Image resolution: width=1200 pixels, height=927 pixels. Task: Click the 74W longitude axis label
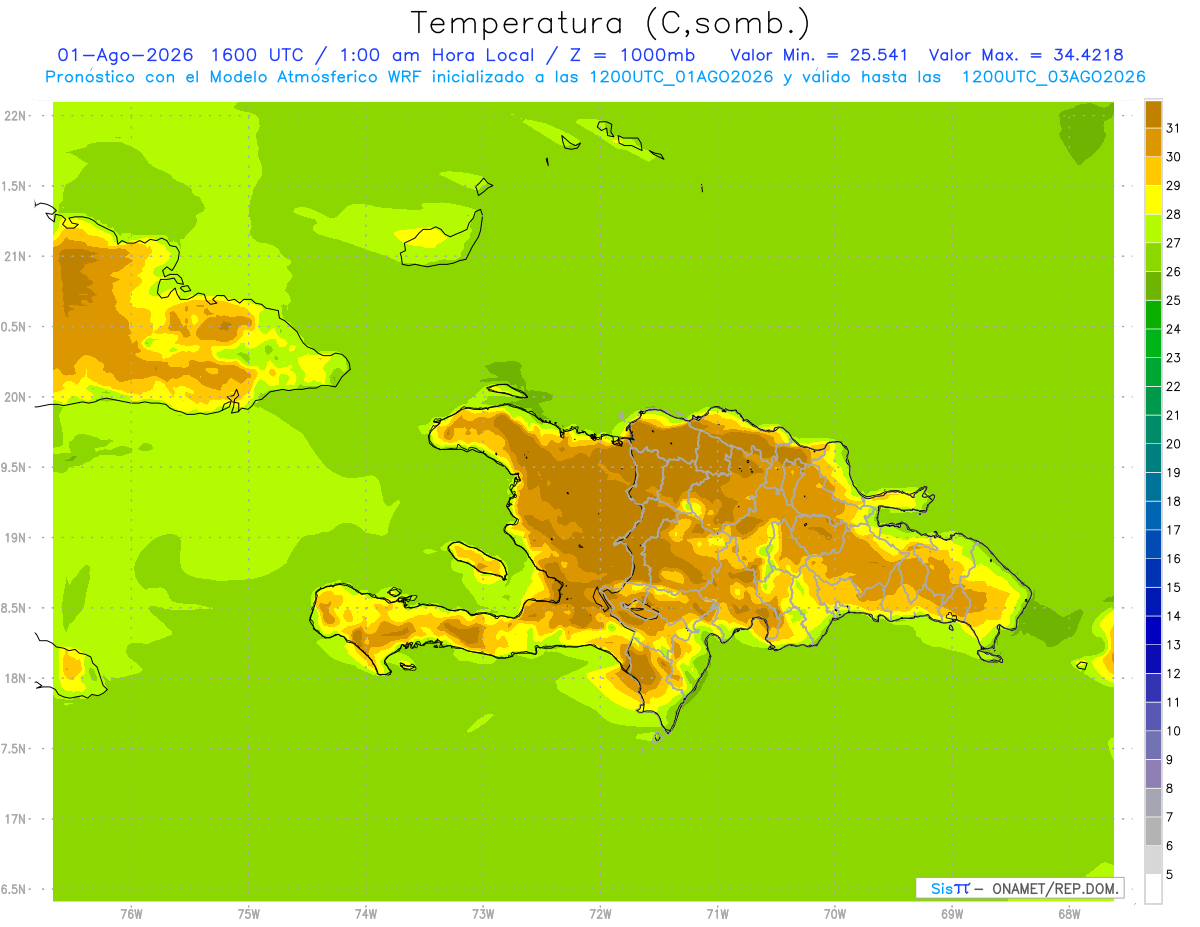click(x=366, y=913)
